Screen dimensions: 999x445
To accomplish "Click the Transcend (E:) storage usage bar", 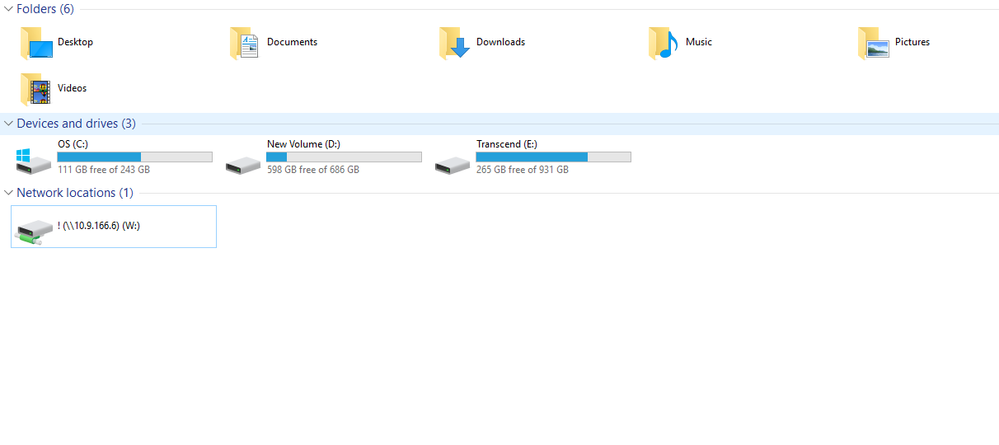I will click(x=553, y=157).
